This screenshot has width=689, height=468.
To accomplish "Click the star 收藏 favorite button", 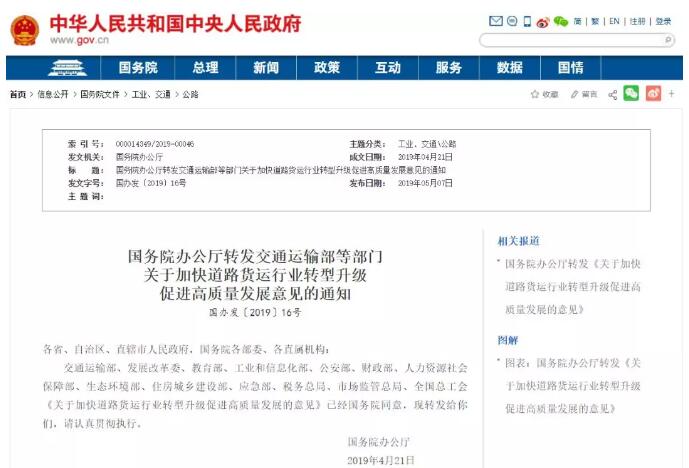I will (x=544, y=94).
